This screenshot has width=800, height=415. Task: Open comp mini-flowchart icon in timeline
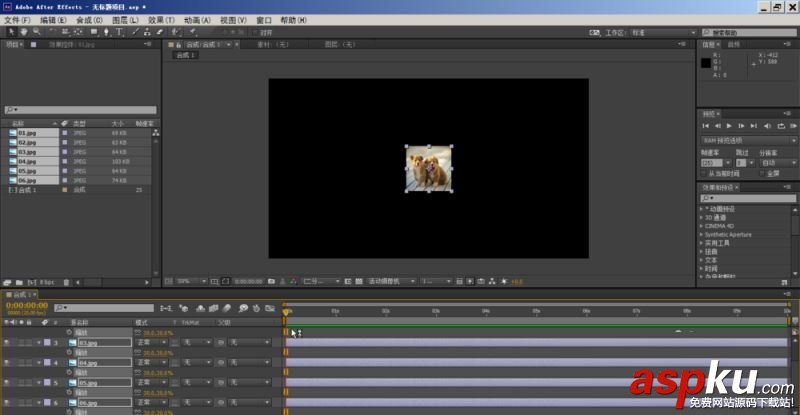166,308
